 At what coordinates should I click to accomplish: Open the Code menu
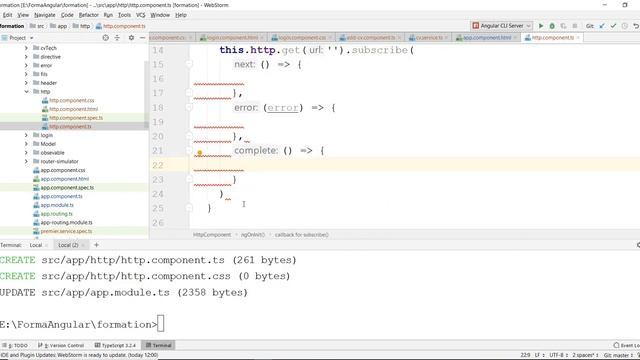tap(67, 15)
